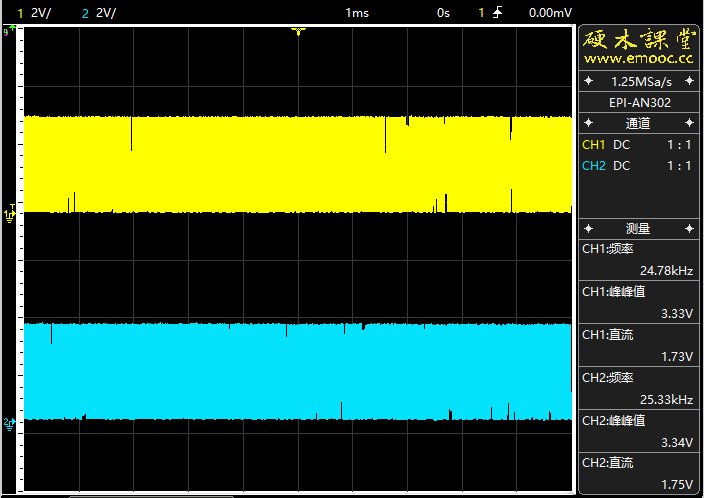Toggle the CH1 channel label

point(594,145)
